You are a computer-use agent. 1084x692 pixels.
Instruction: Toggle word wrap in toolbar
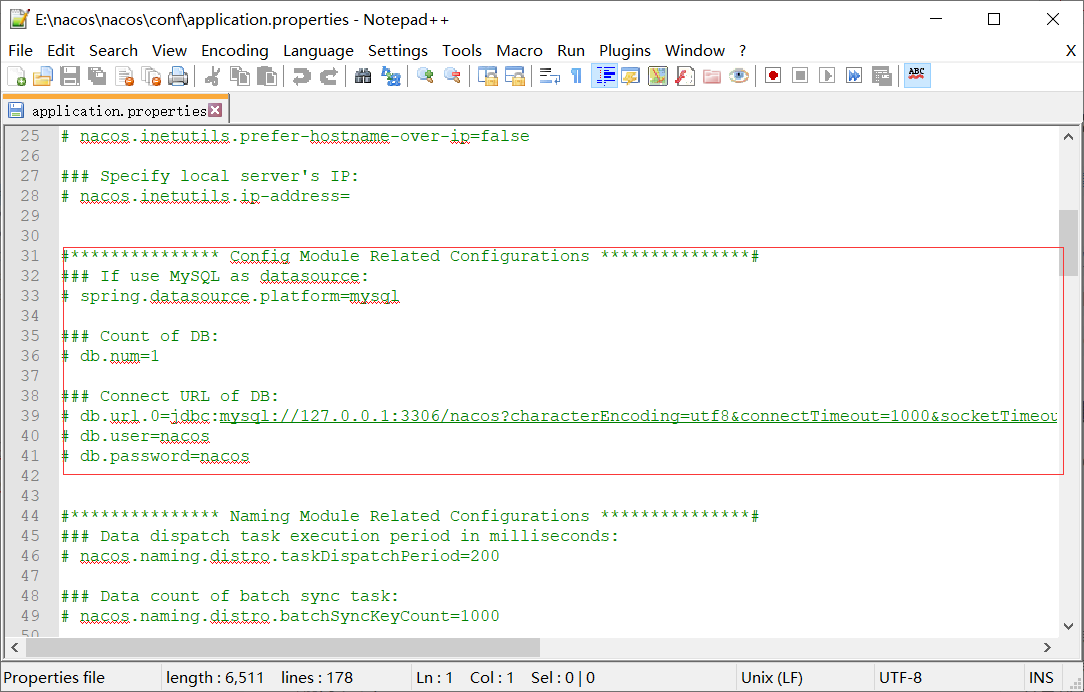pos(550,76)
